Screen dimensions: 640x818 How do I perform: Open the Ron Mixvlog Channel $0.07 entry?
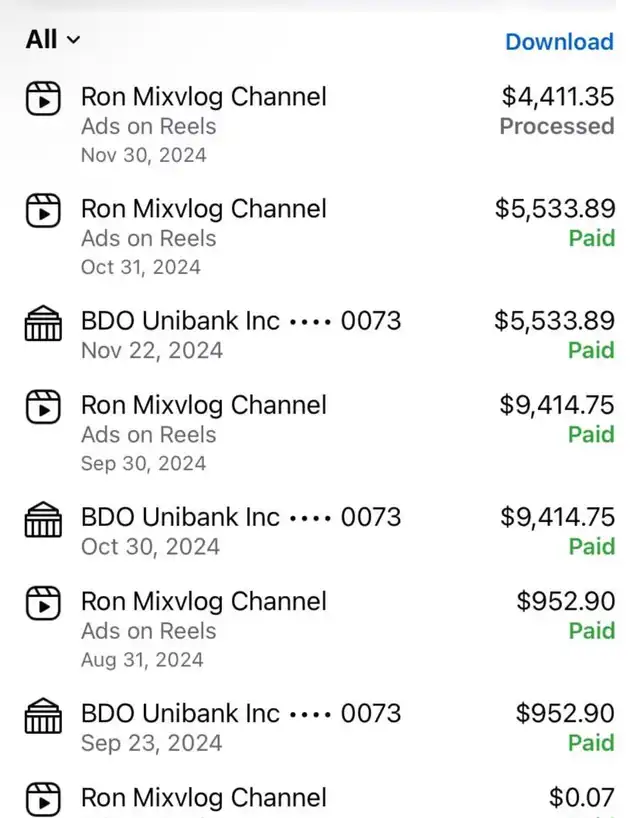point(320,799)
